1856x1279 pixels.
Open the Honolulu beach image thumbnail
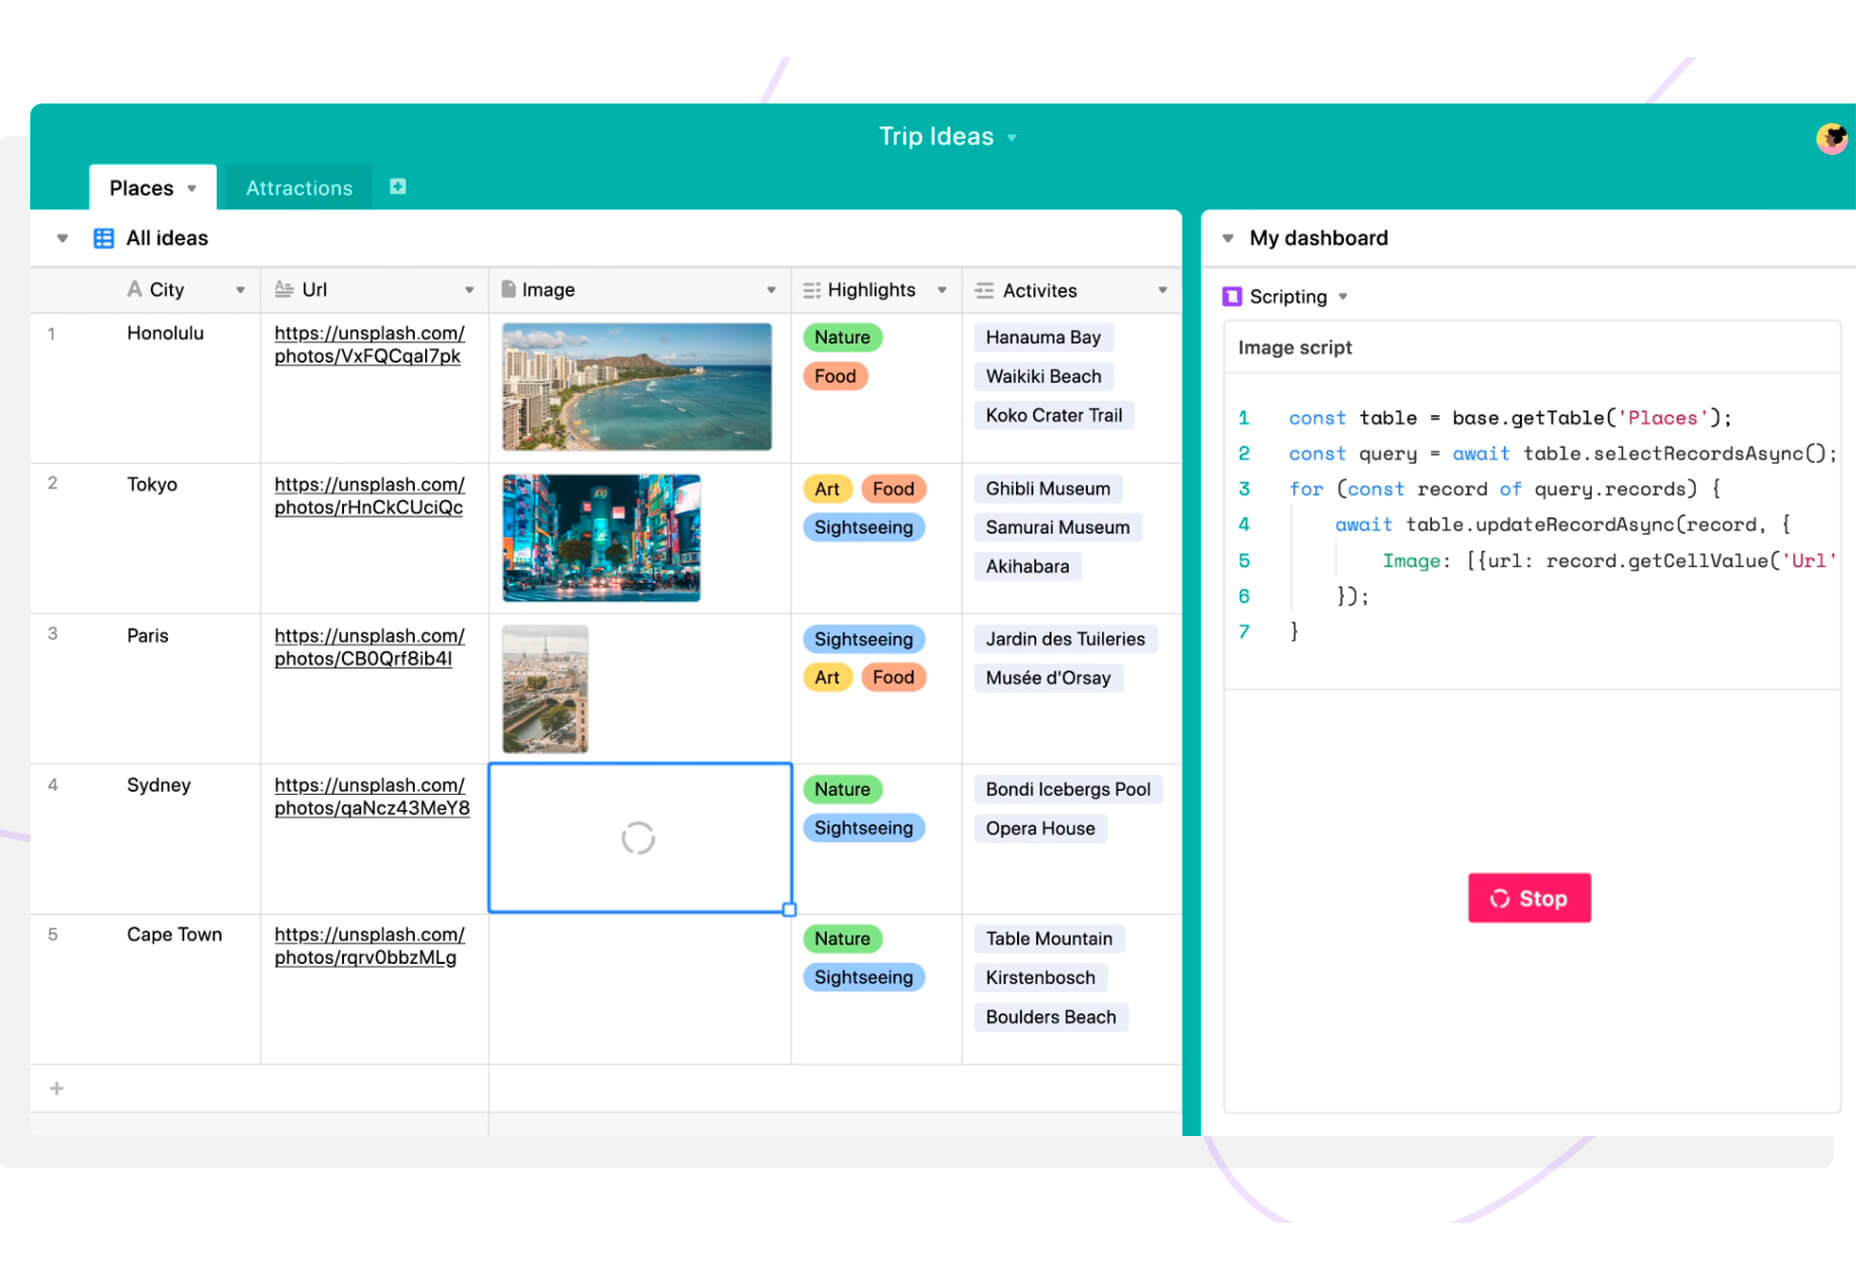(x=637, y=386)
